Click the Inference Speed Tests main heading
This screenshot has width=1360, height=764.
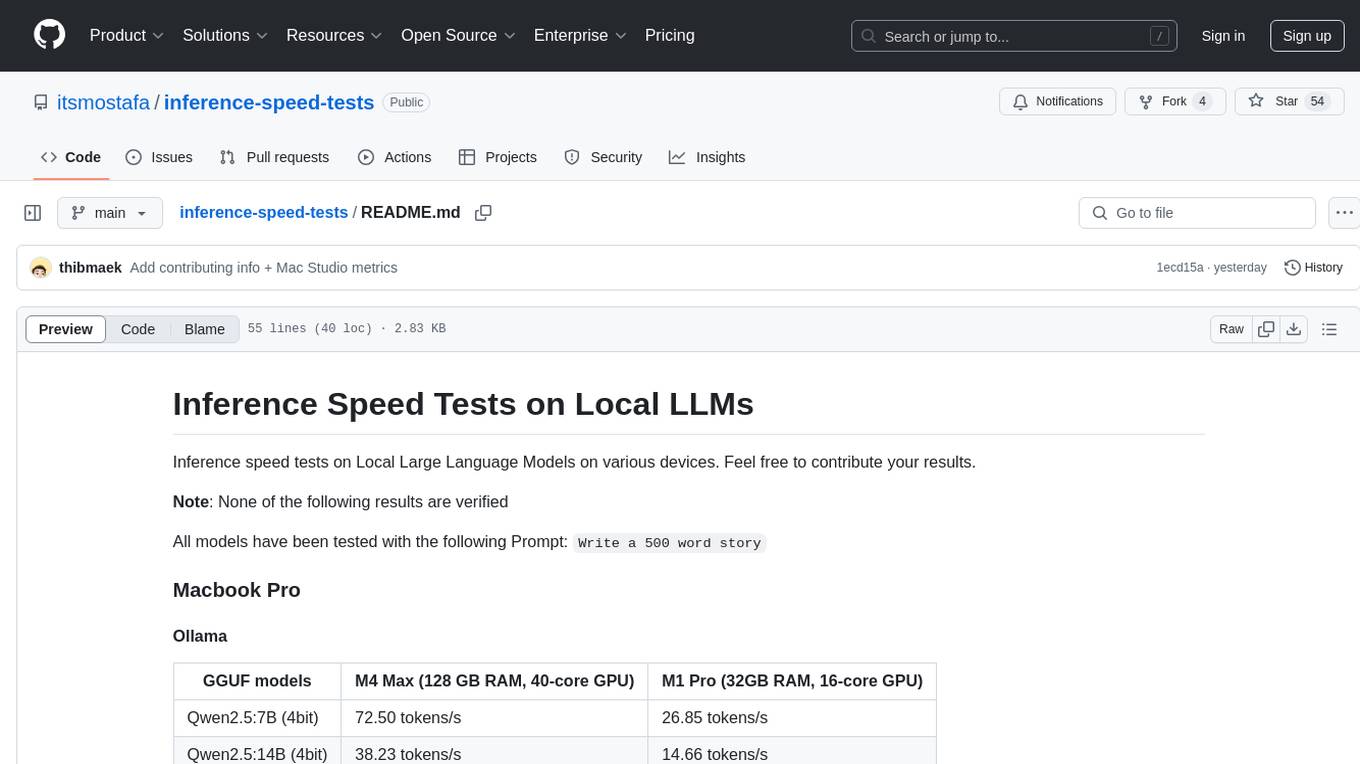(x=463, y=403)
